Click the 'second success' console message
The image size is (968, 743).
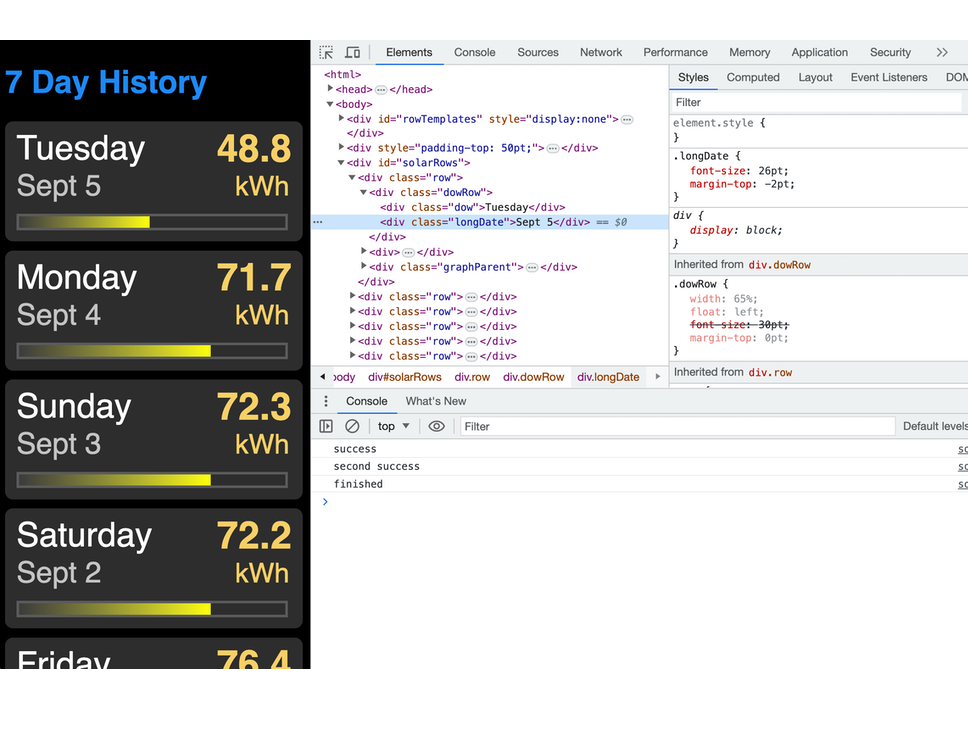pyautogui.click(x=377, y=467)
